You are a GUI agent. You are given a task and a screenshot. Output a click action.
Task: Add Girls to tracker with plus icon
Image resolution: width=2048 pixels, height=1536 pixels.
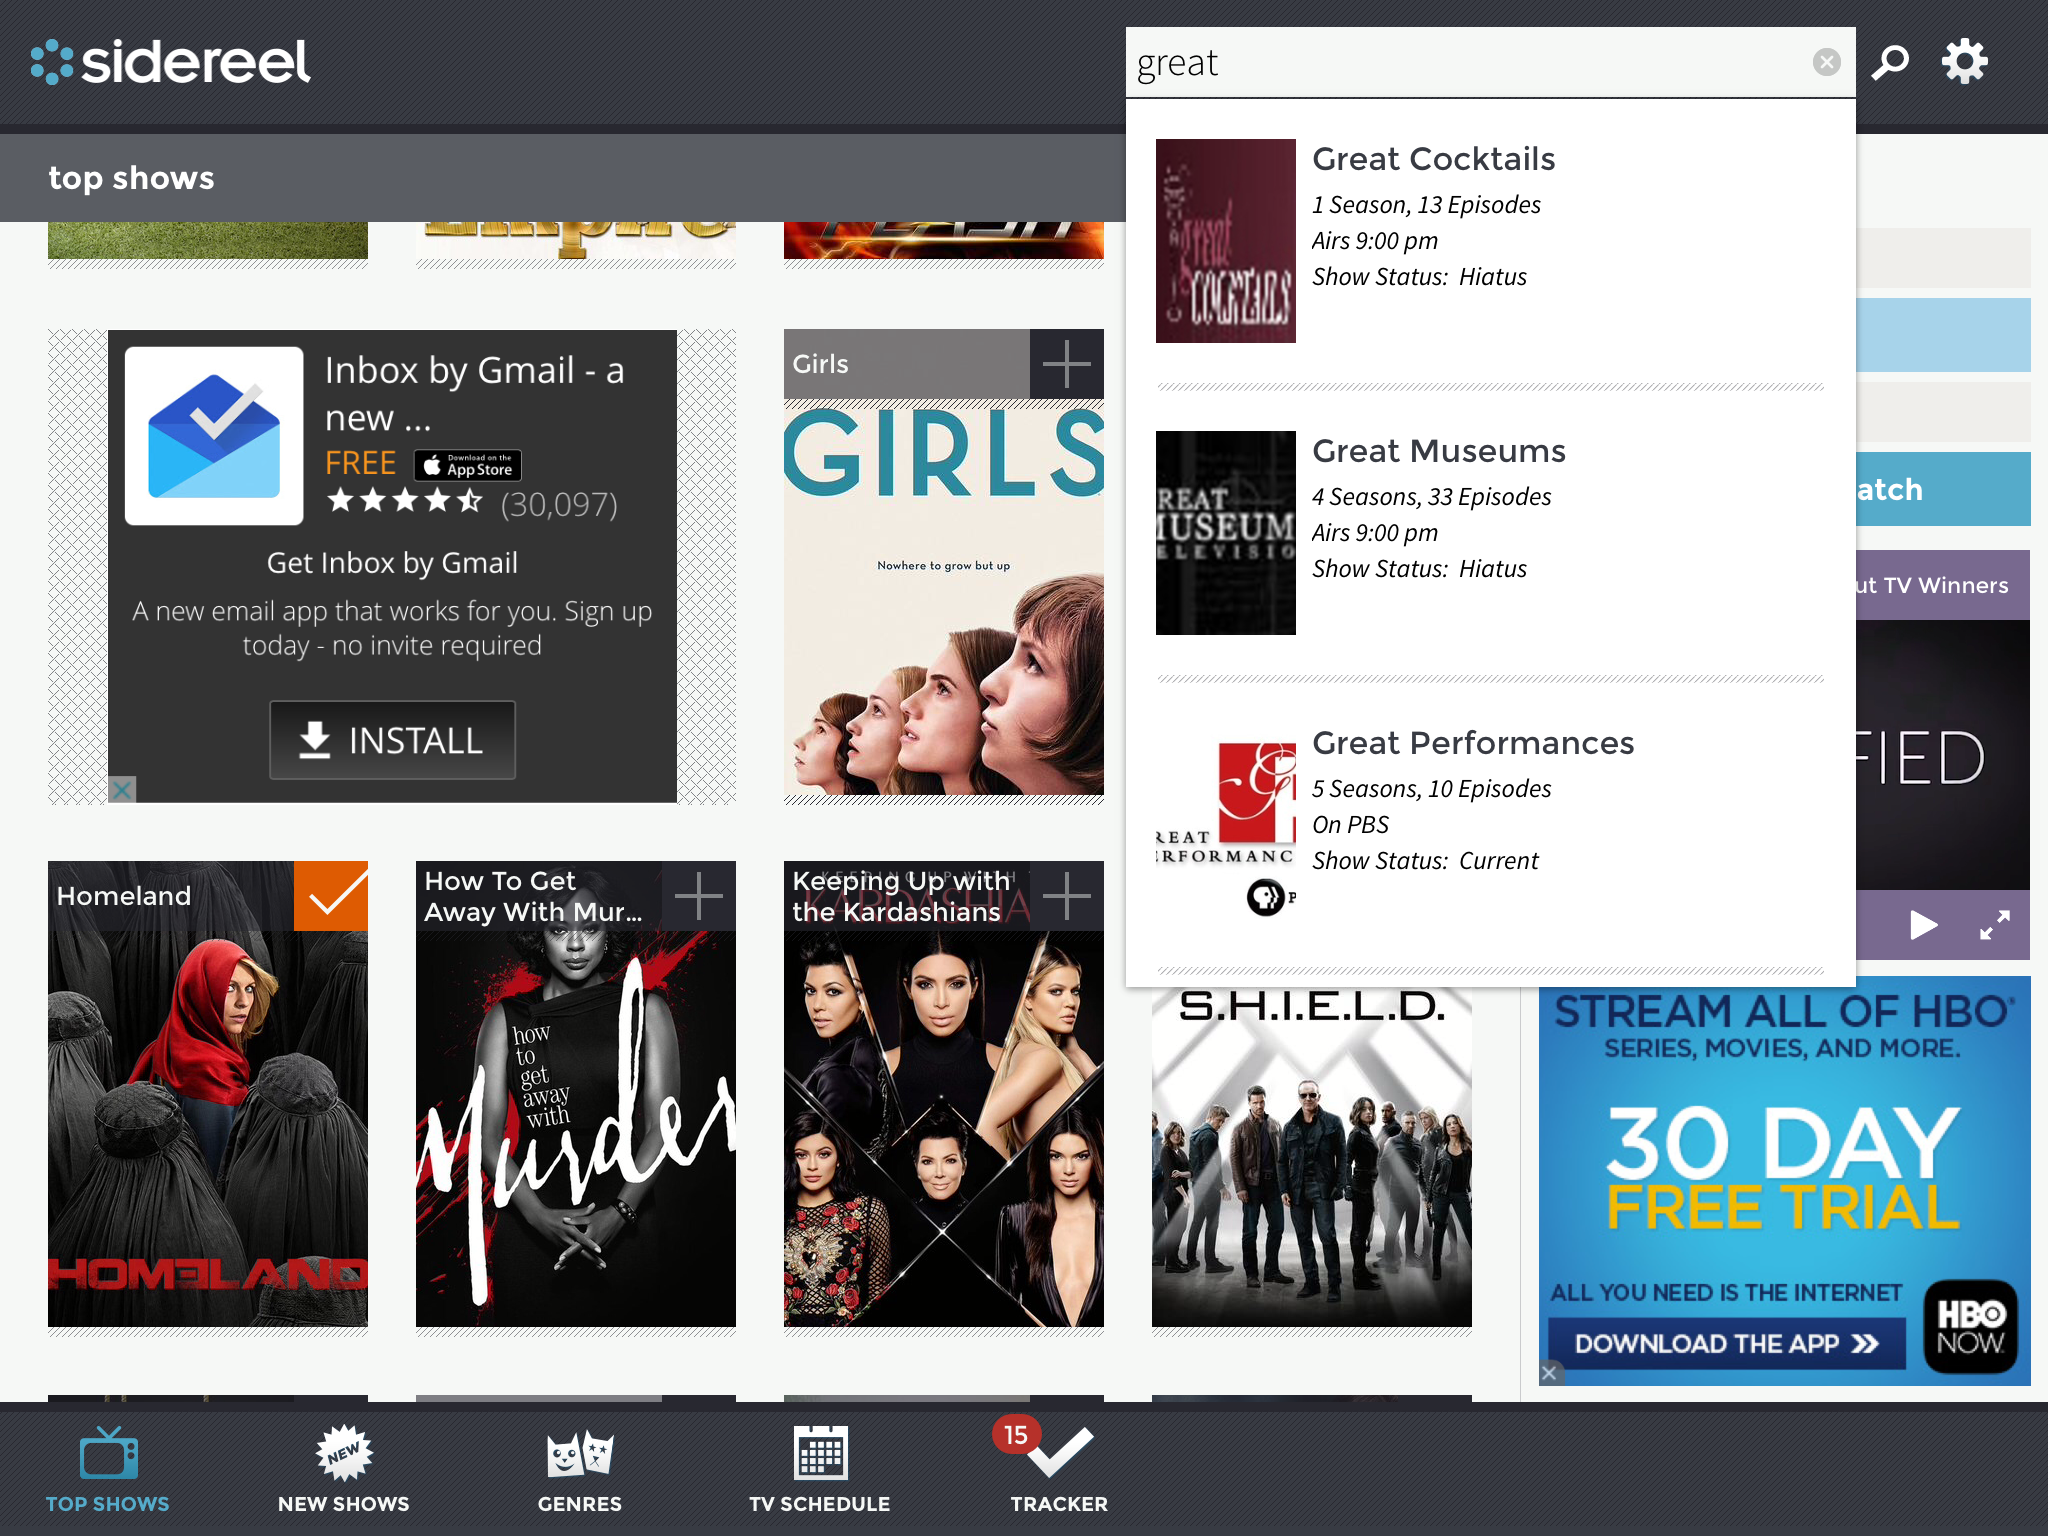click(1067, 364)
